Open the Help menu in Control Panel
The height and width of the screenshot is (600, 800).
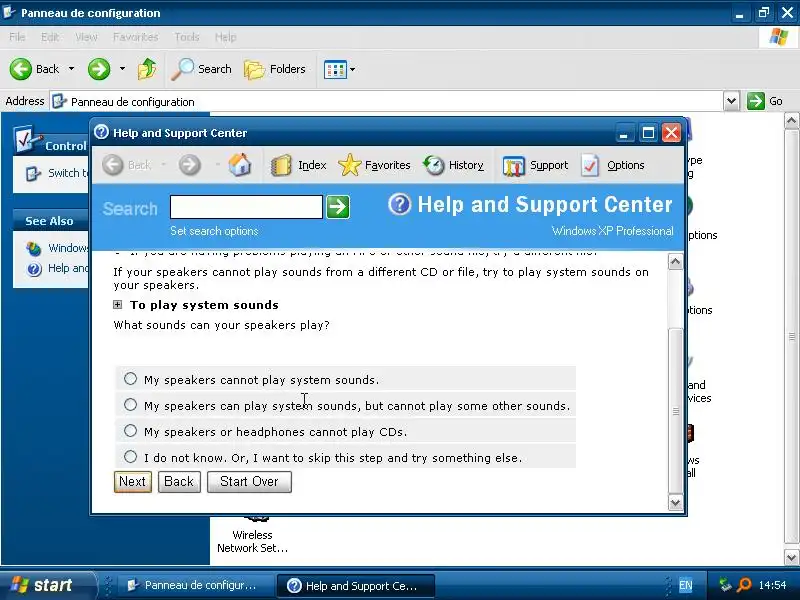point(226,37)
